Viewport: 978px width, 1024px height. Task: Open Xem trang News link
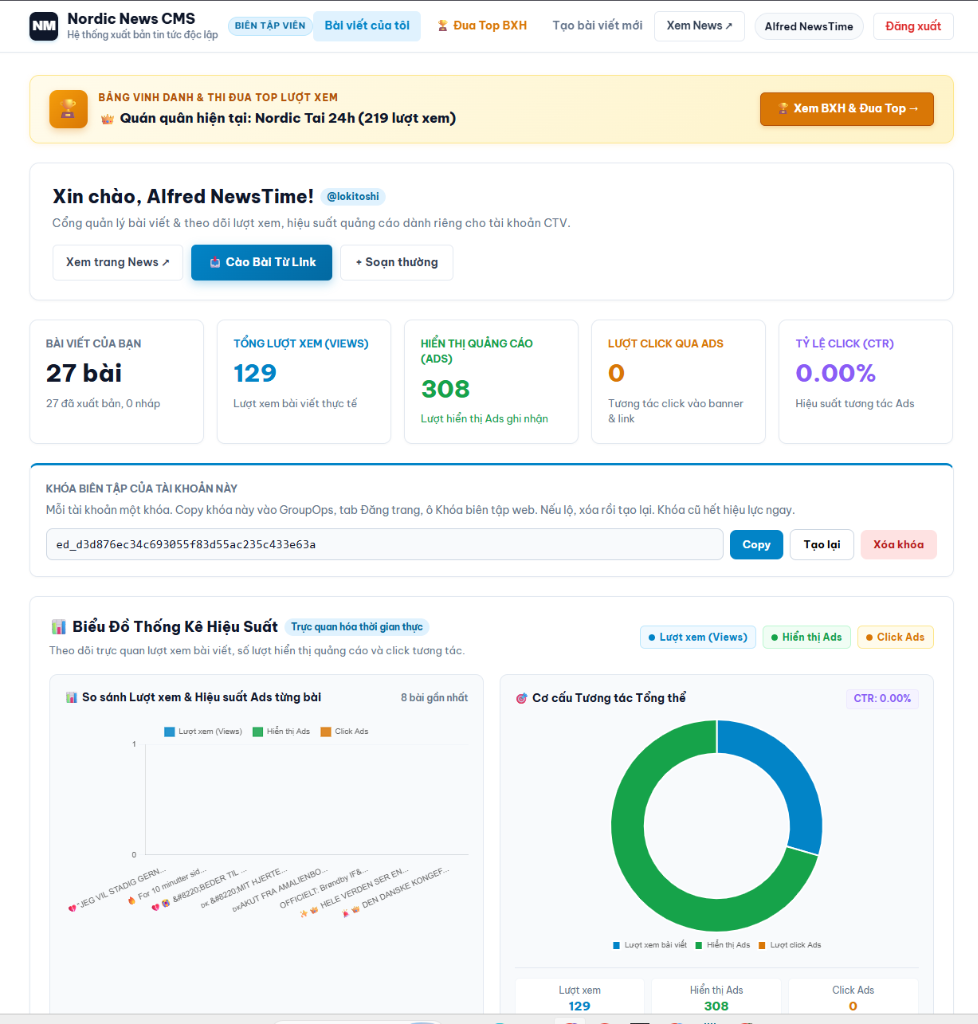pyautogui.click(x=118, y=263)
